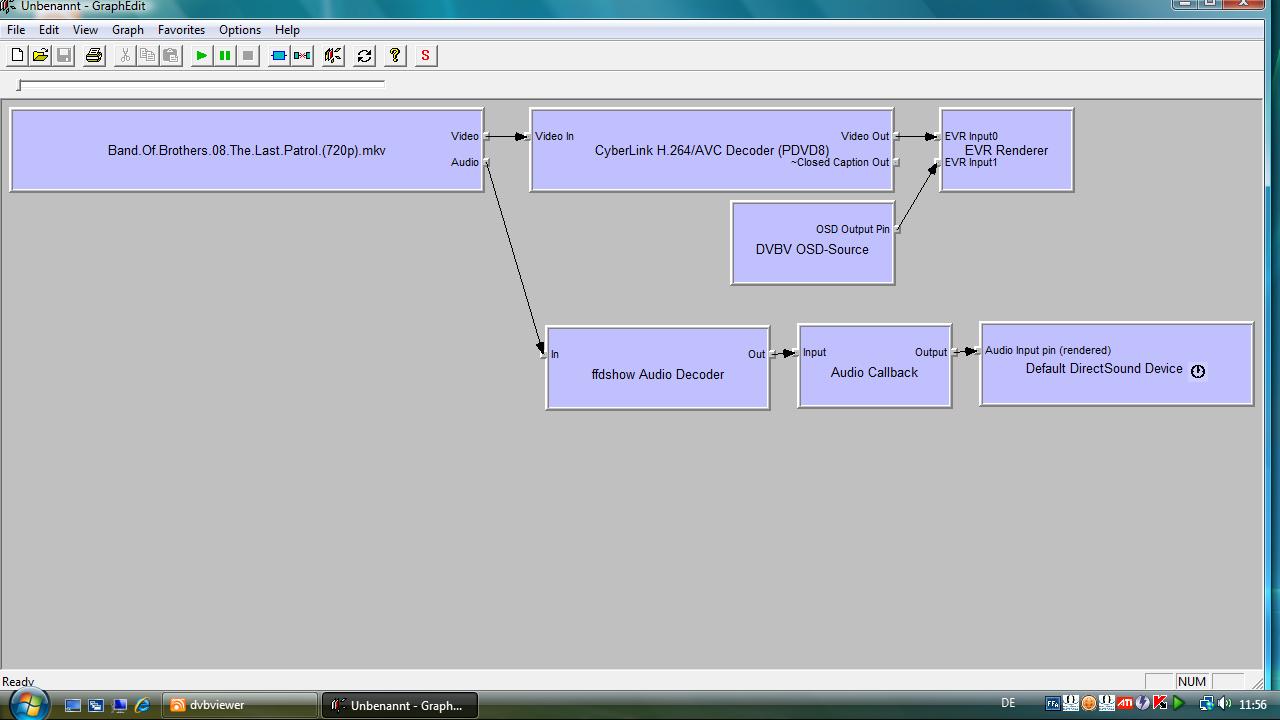The width and height of the screenshot is (1280, 720).
Task: Click the clock icon on DirectSound Device
Action: [1197, 371]
